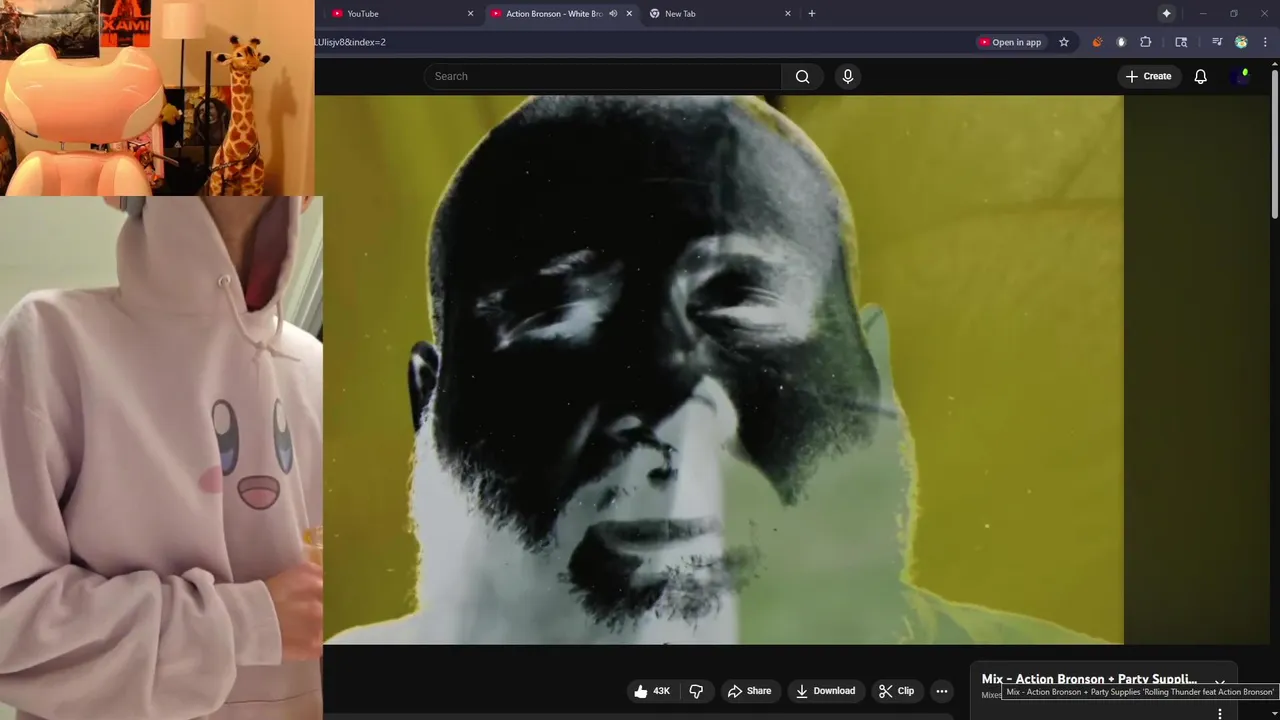Screen dimensions: 1280x720
Task: Switch to the Action Bronson tab
Action: click(x=563, y=14)
